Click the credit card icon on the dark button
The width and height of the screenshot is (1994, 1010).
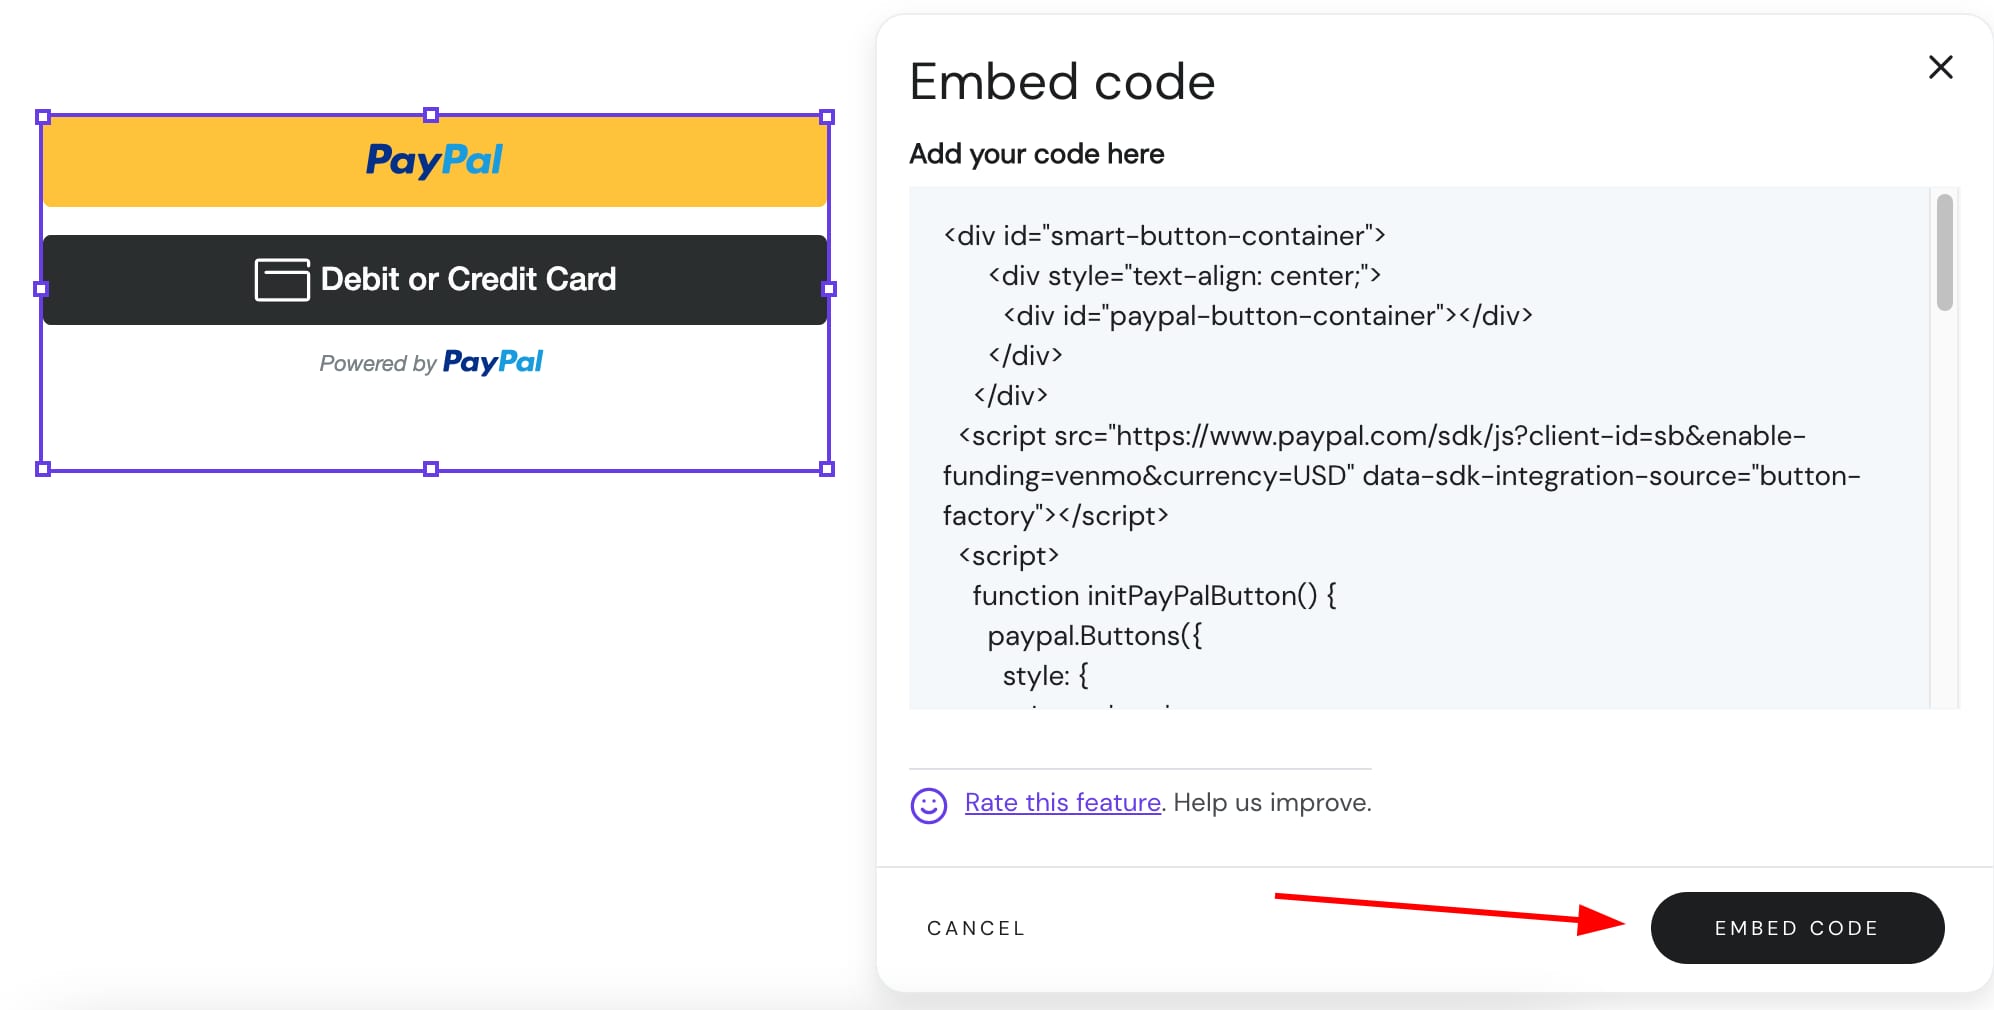(282, 280)
